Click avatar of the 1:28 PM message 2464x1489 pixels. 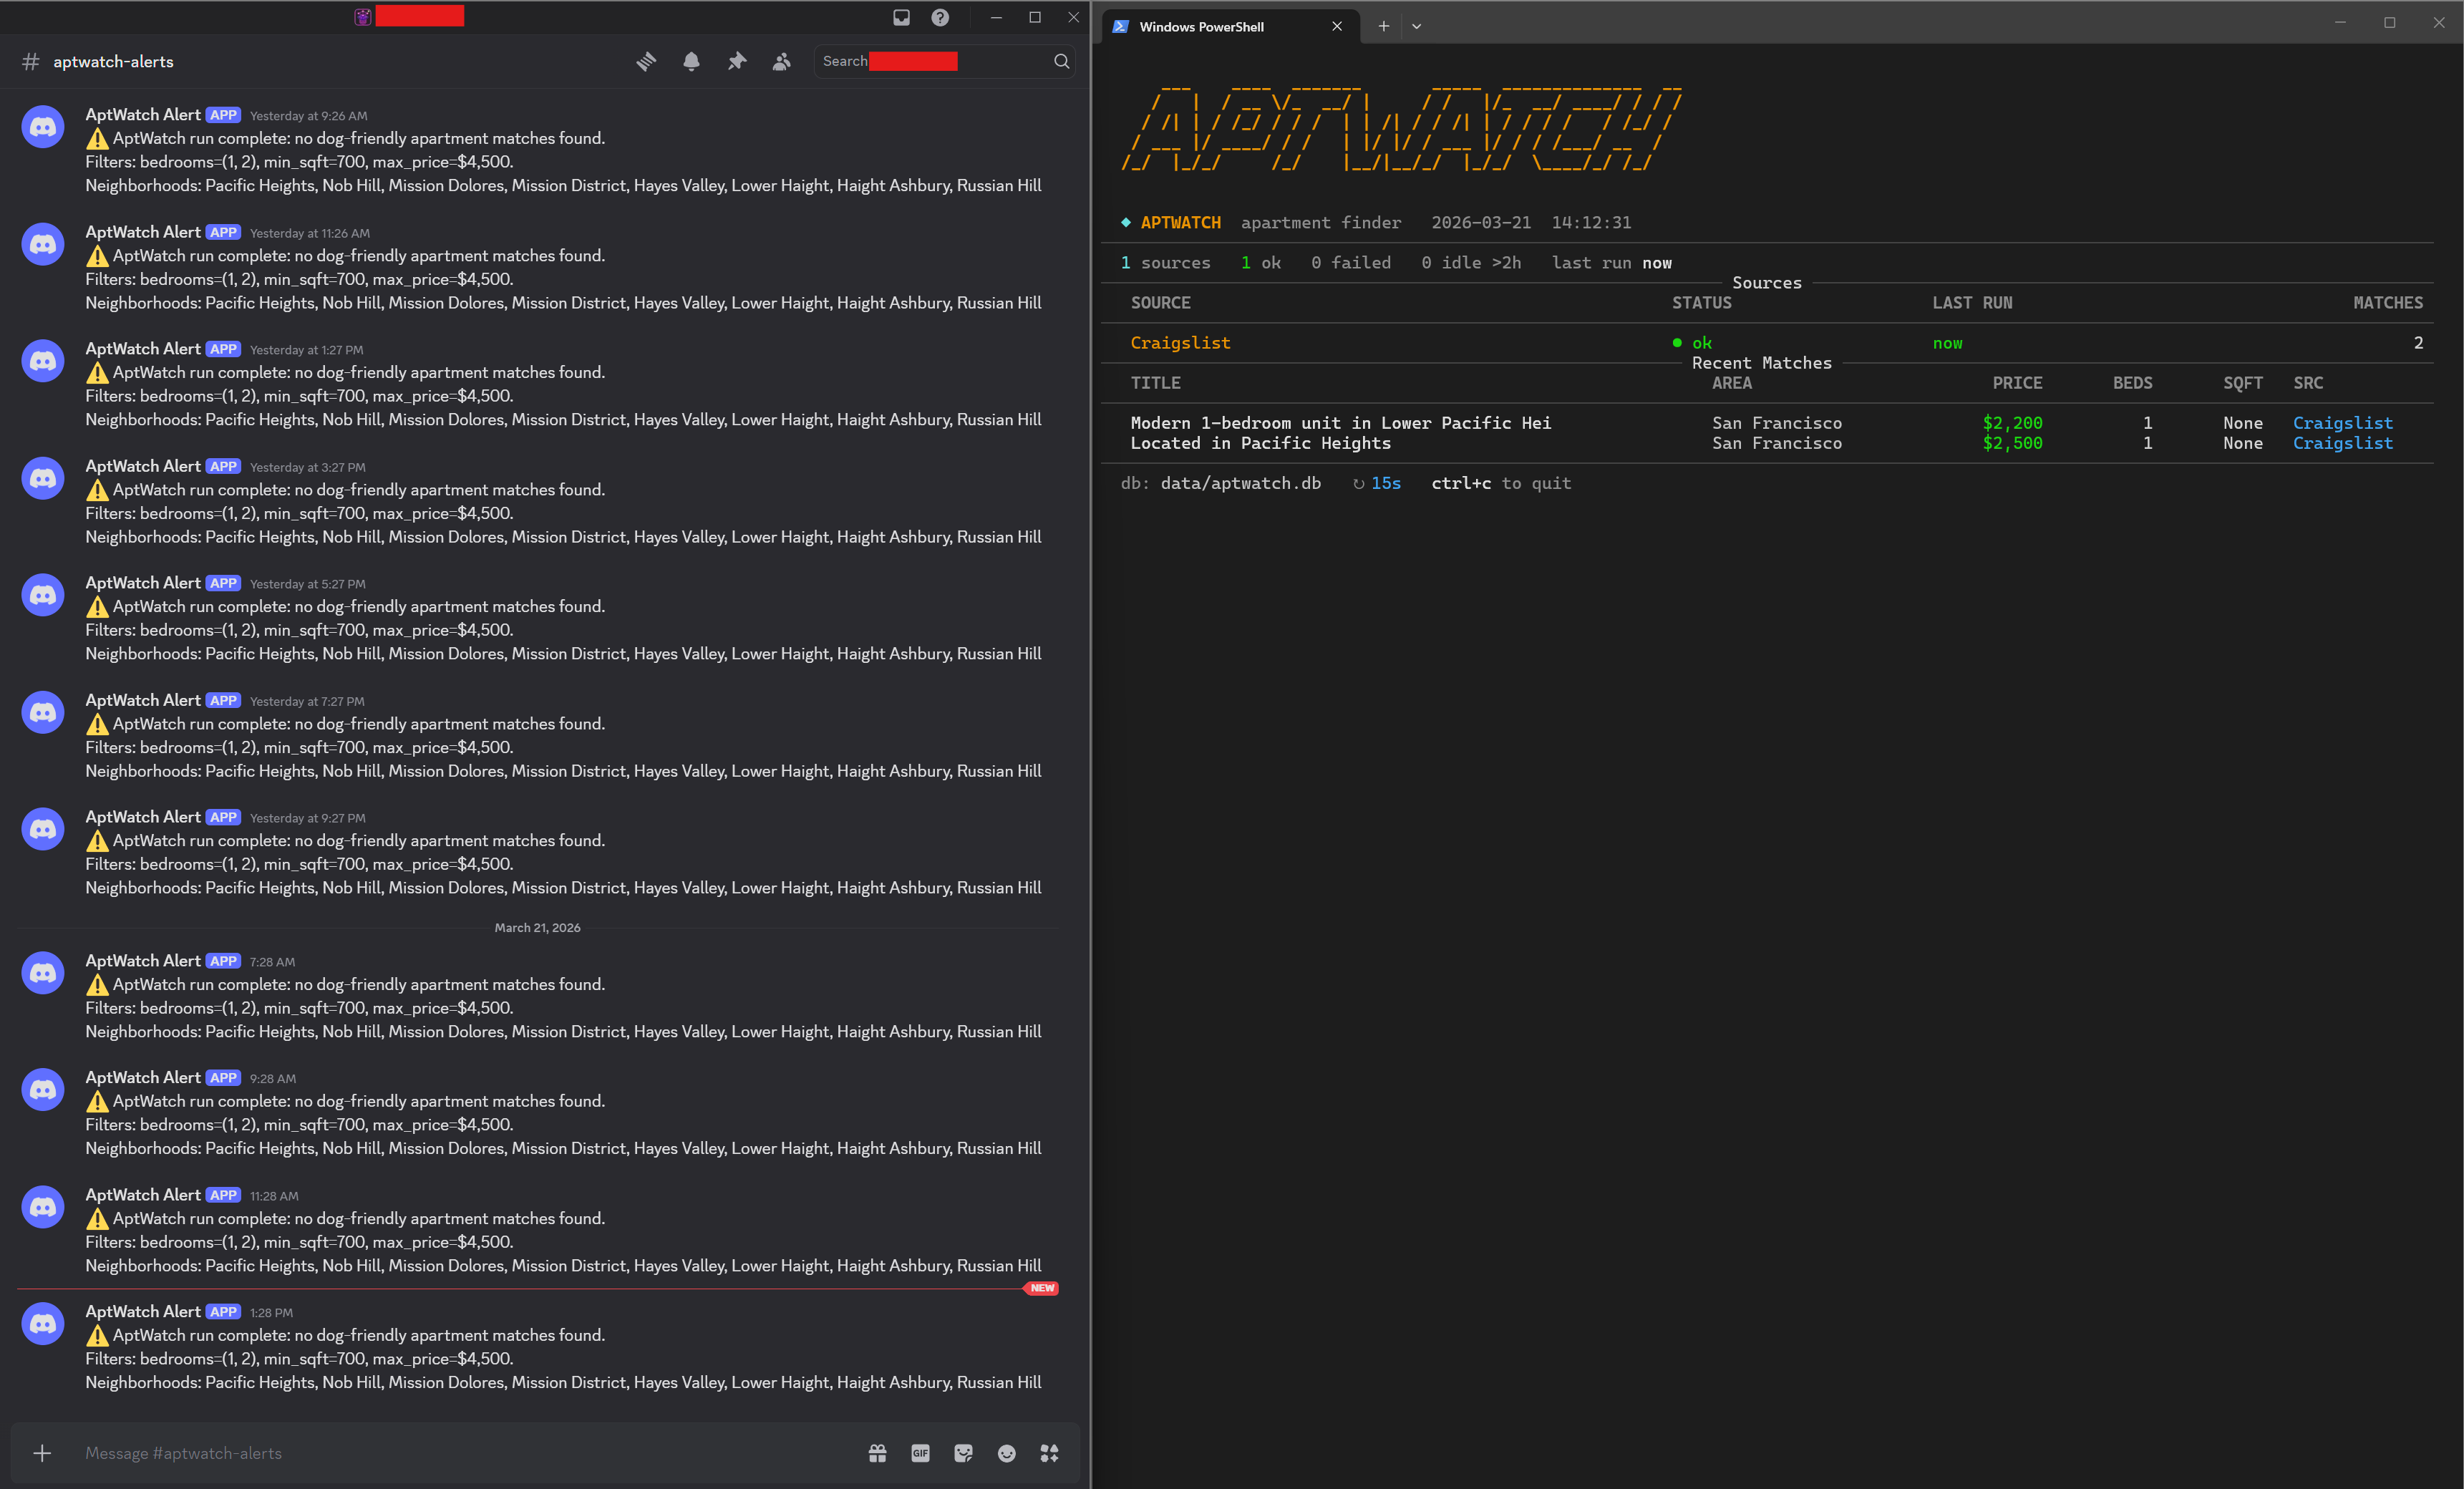pyautogui.click(x=43, y=1324)
